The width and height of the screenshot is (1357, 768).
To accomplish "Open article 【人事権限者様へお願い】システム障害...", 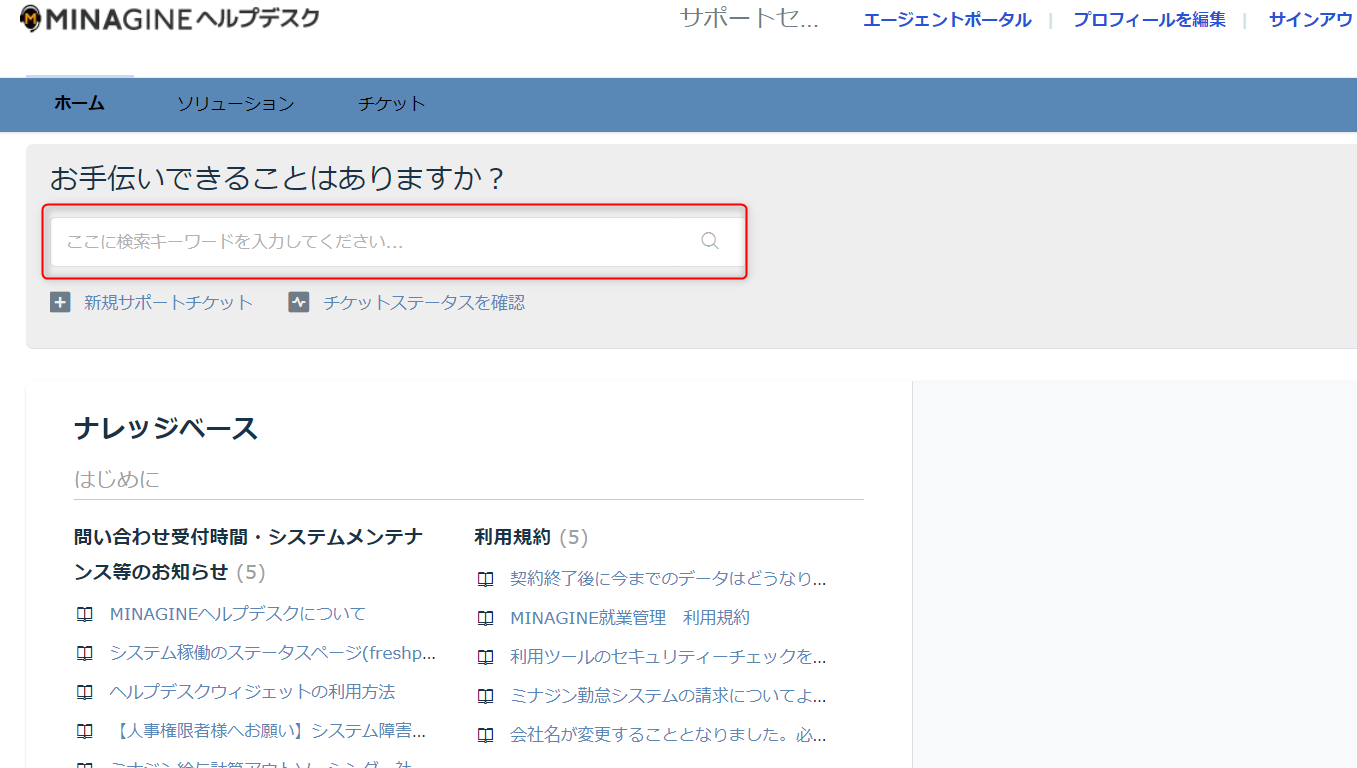I will 268,731.
